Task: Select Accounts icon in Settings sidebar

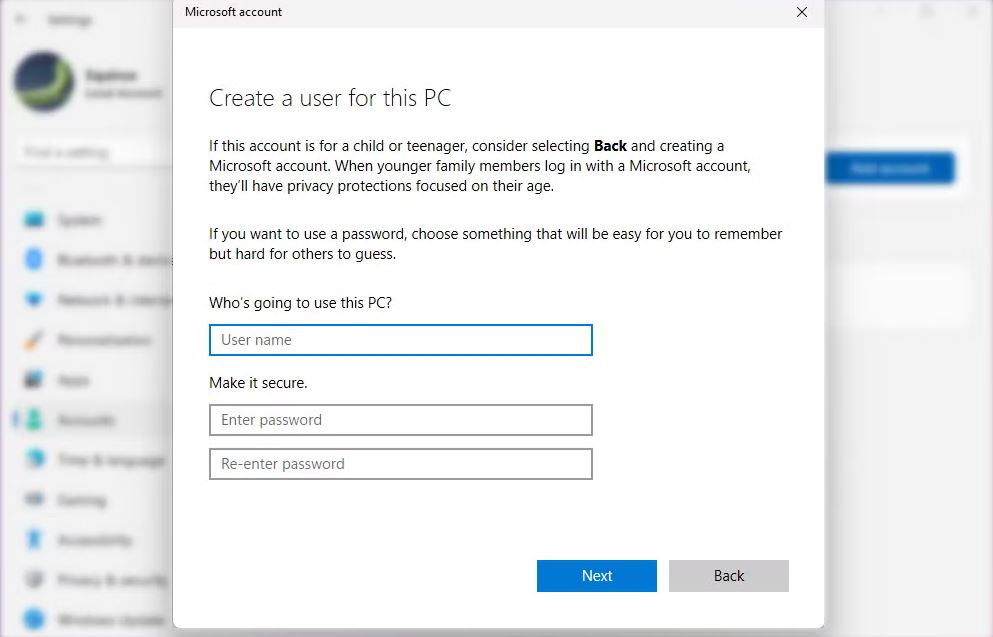Action: click(x=34, y=420)
